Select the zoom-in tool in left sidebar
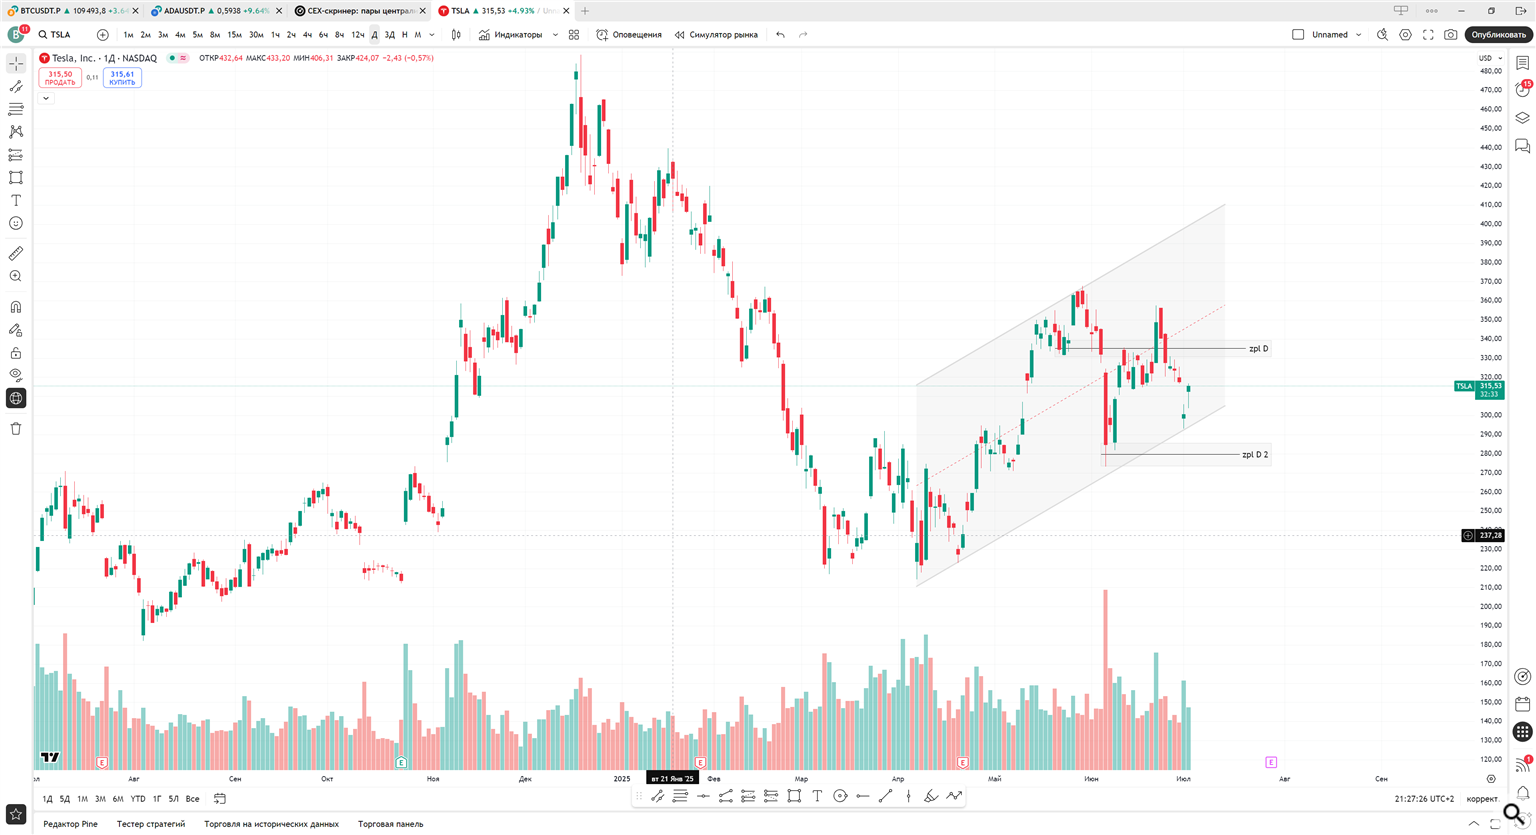Screen dimensions: 1536x835 point(16,276)
